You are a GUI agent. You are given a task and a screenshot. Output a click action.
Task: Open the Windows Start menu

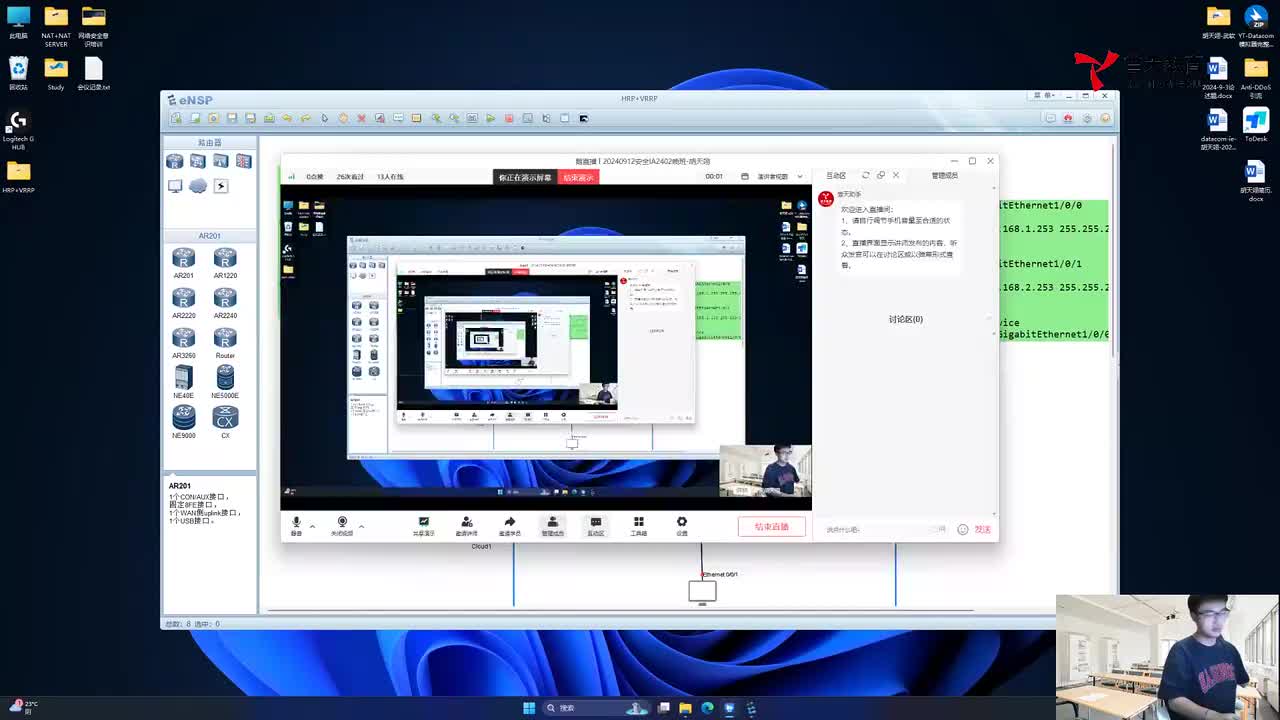[529, 708]
